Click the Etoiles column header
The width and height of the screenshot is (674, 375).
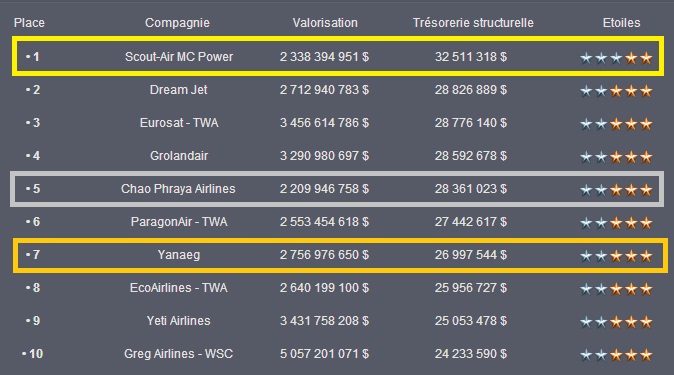coord(621,23)
